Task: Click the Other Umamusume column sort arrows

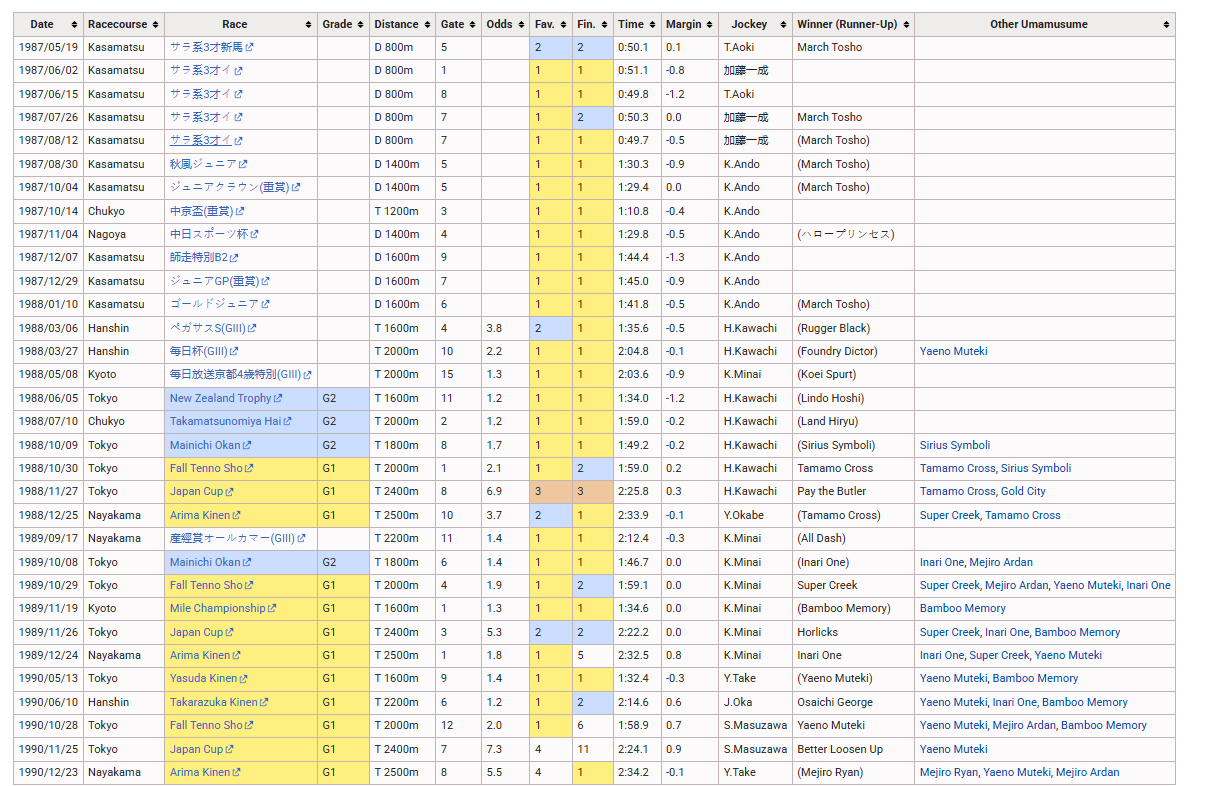Action: tap(1166, 24)
